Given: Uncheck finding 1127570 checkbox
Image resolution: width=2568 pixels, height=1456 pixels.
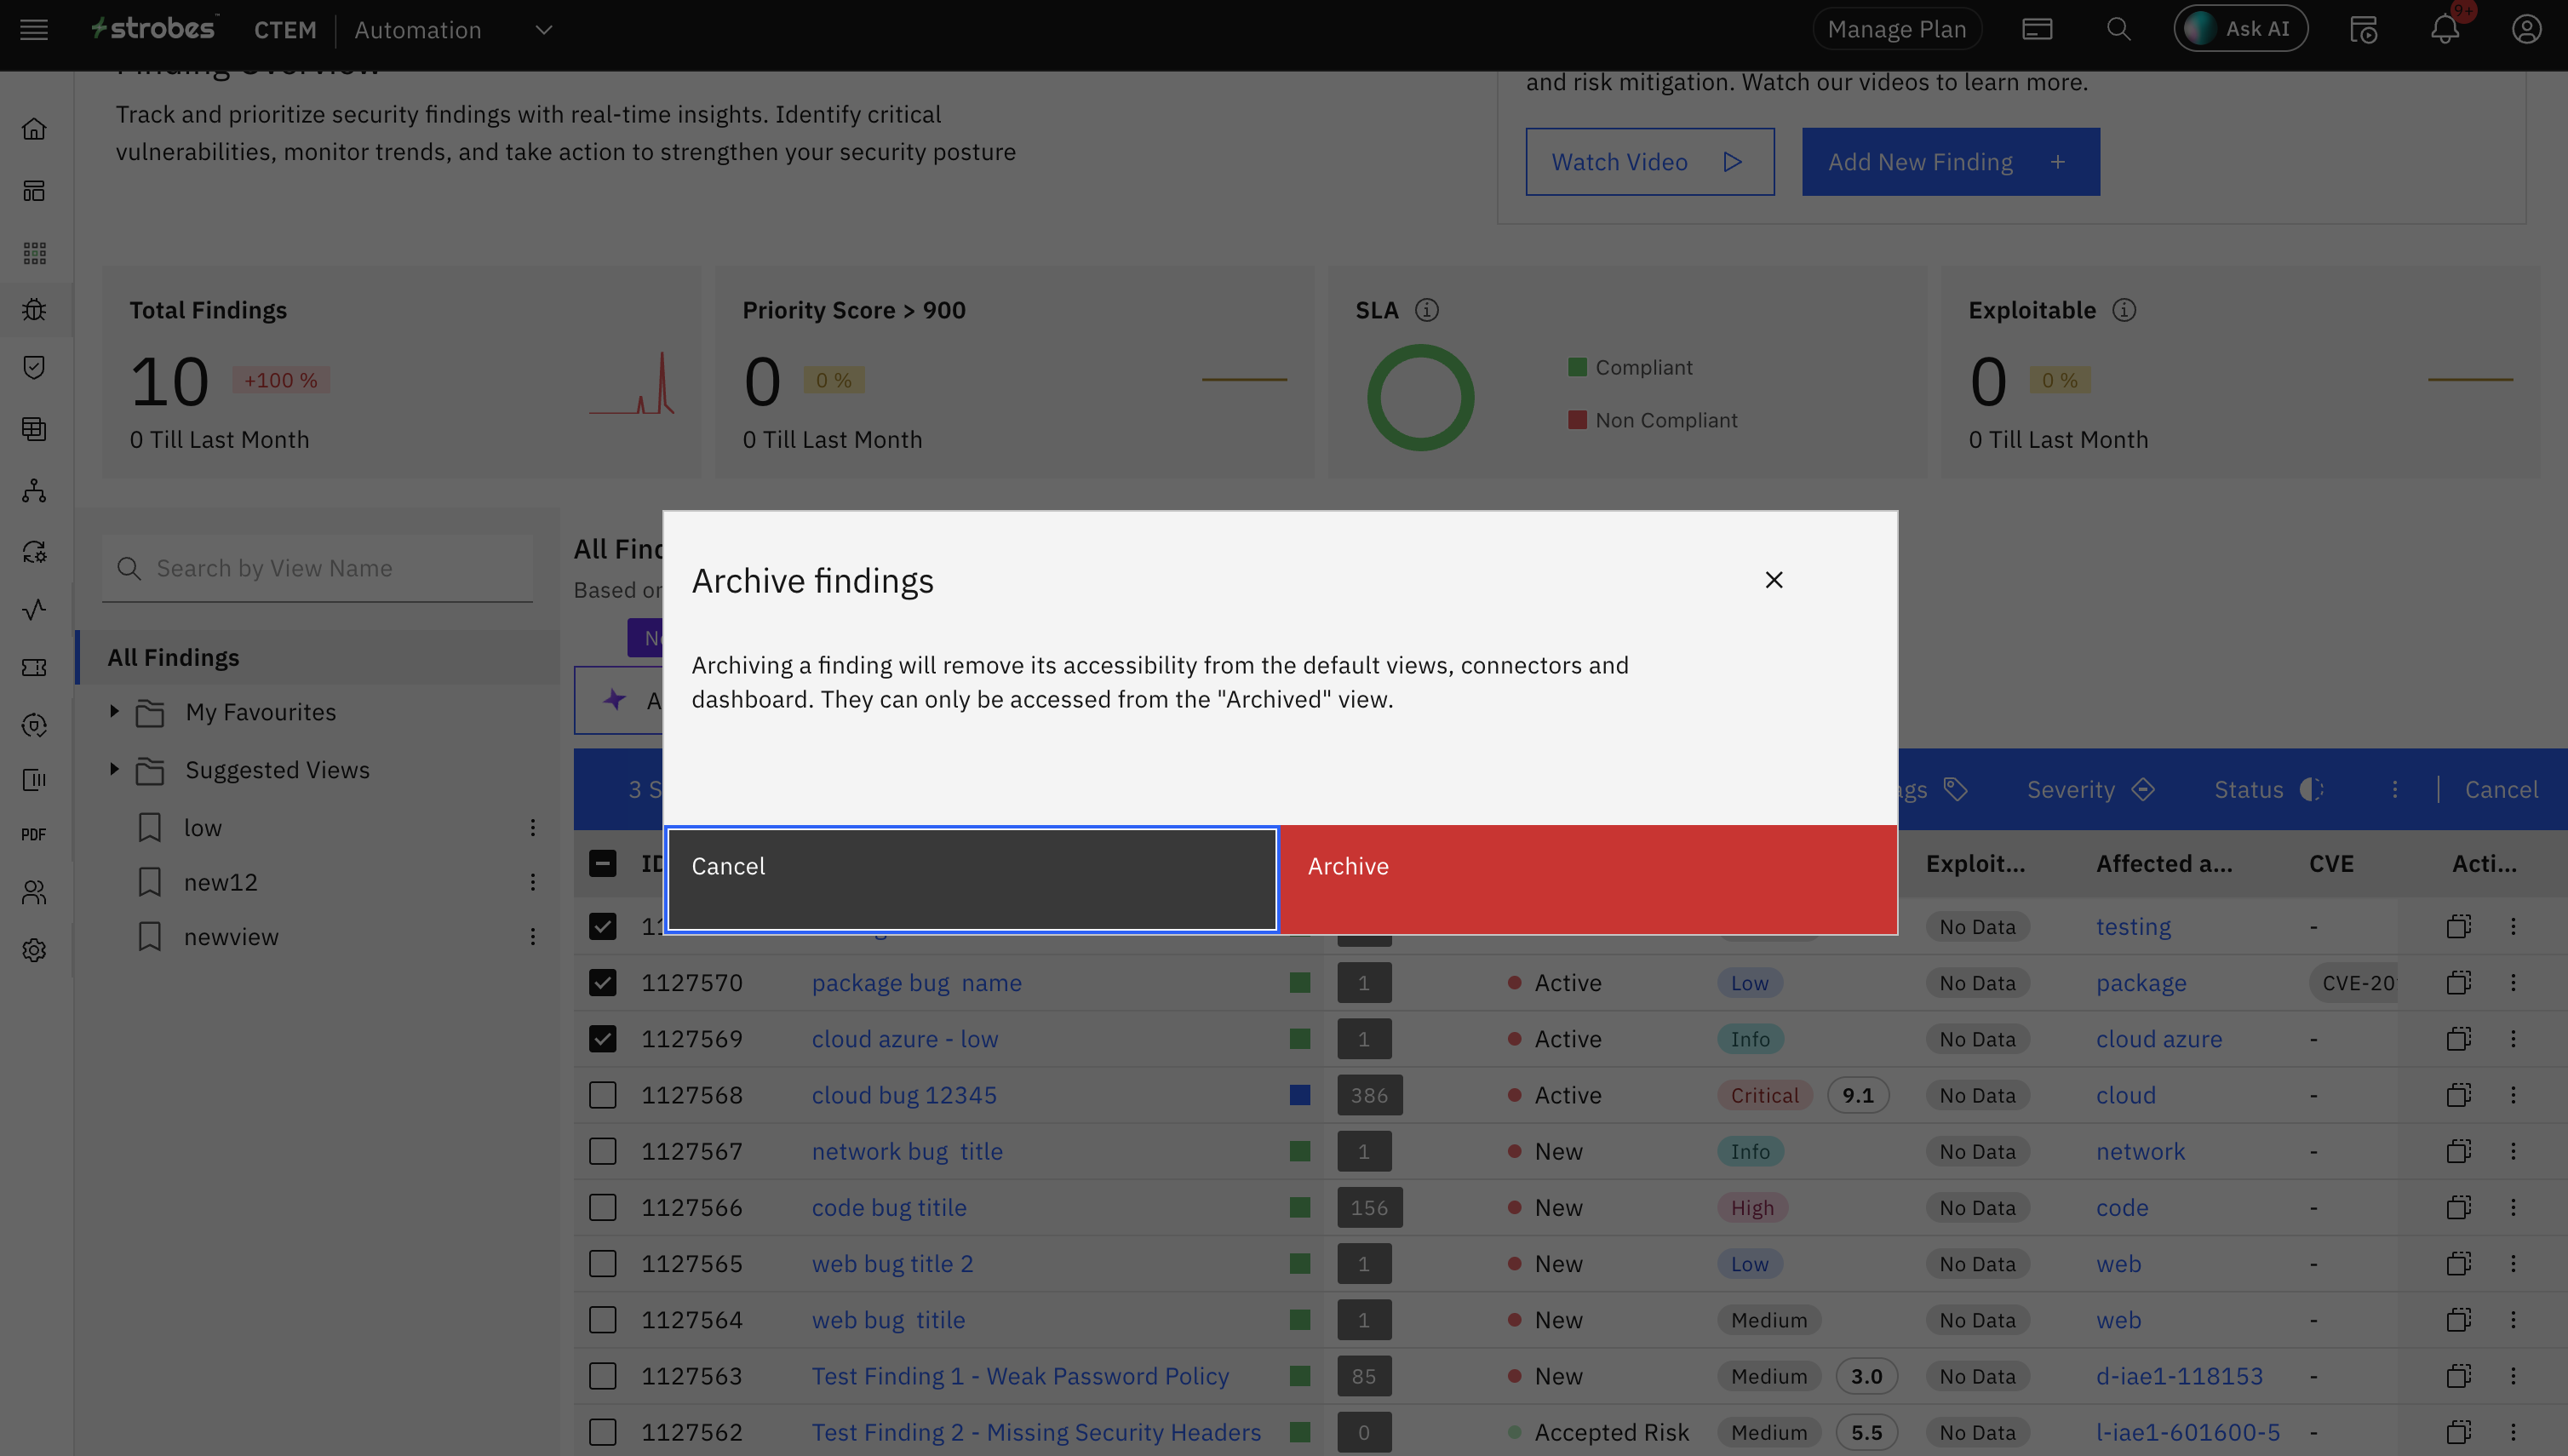Looking at the screenshot, I should coord(603,983).
